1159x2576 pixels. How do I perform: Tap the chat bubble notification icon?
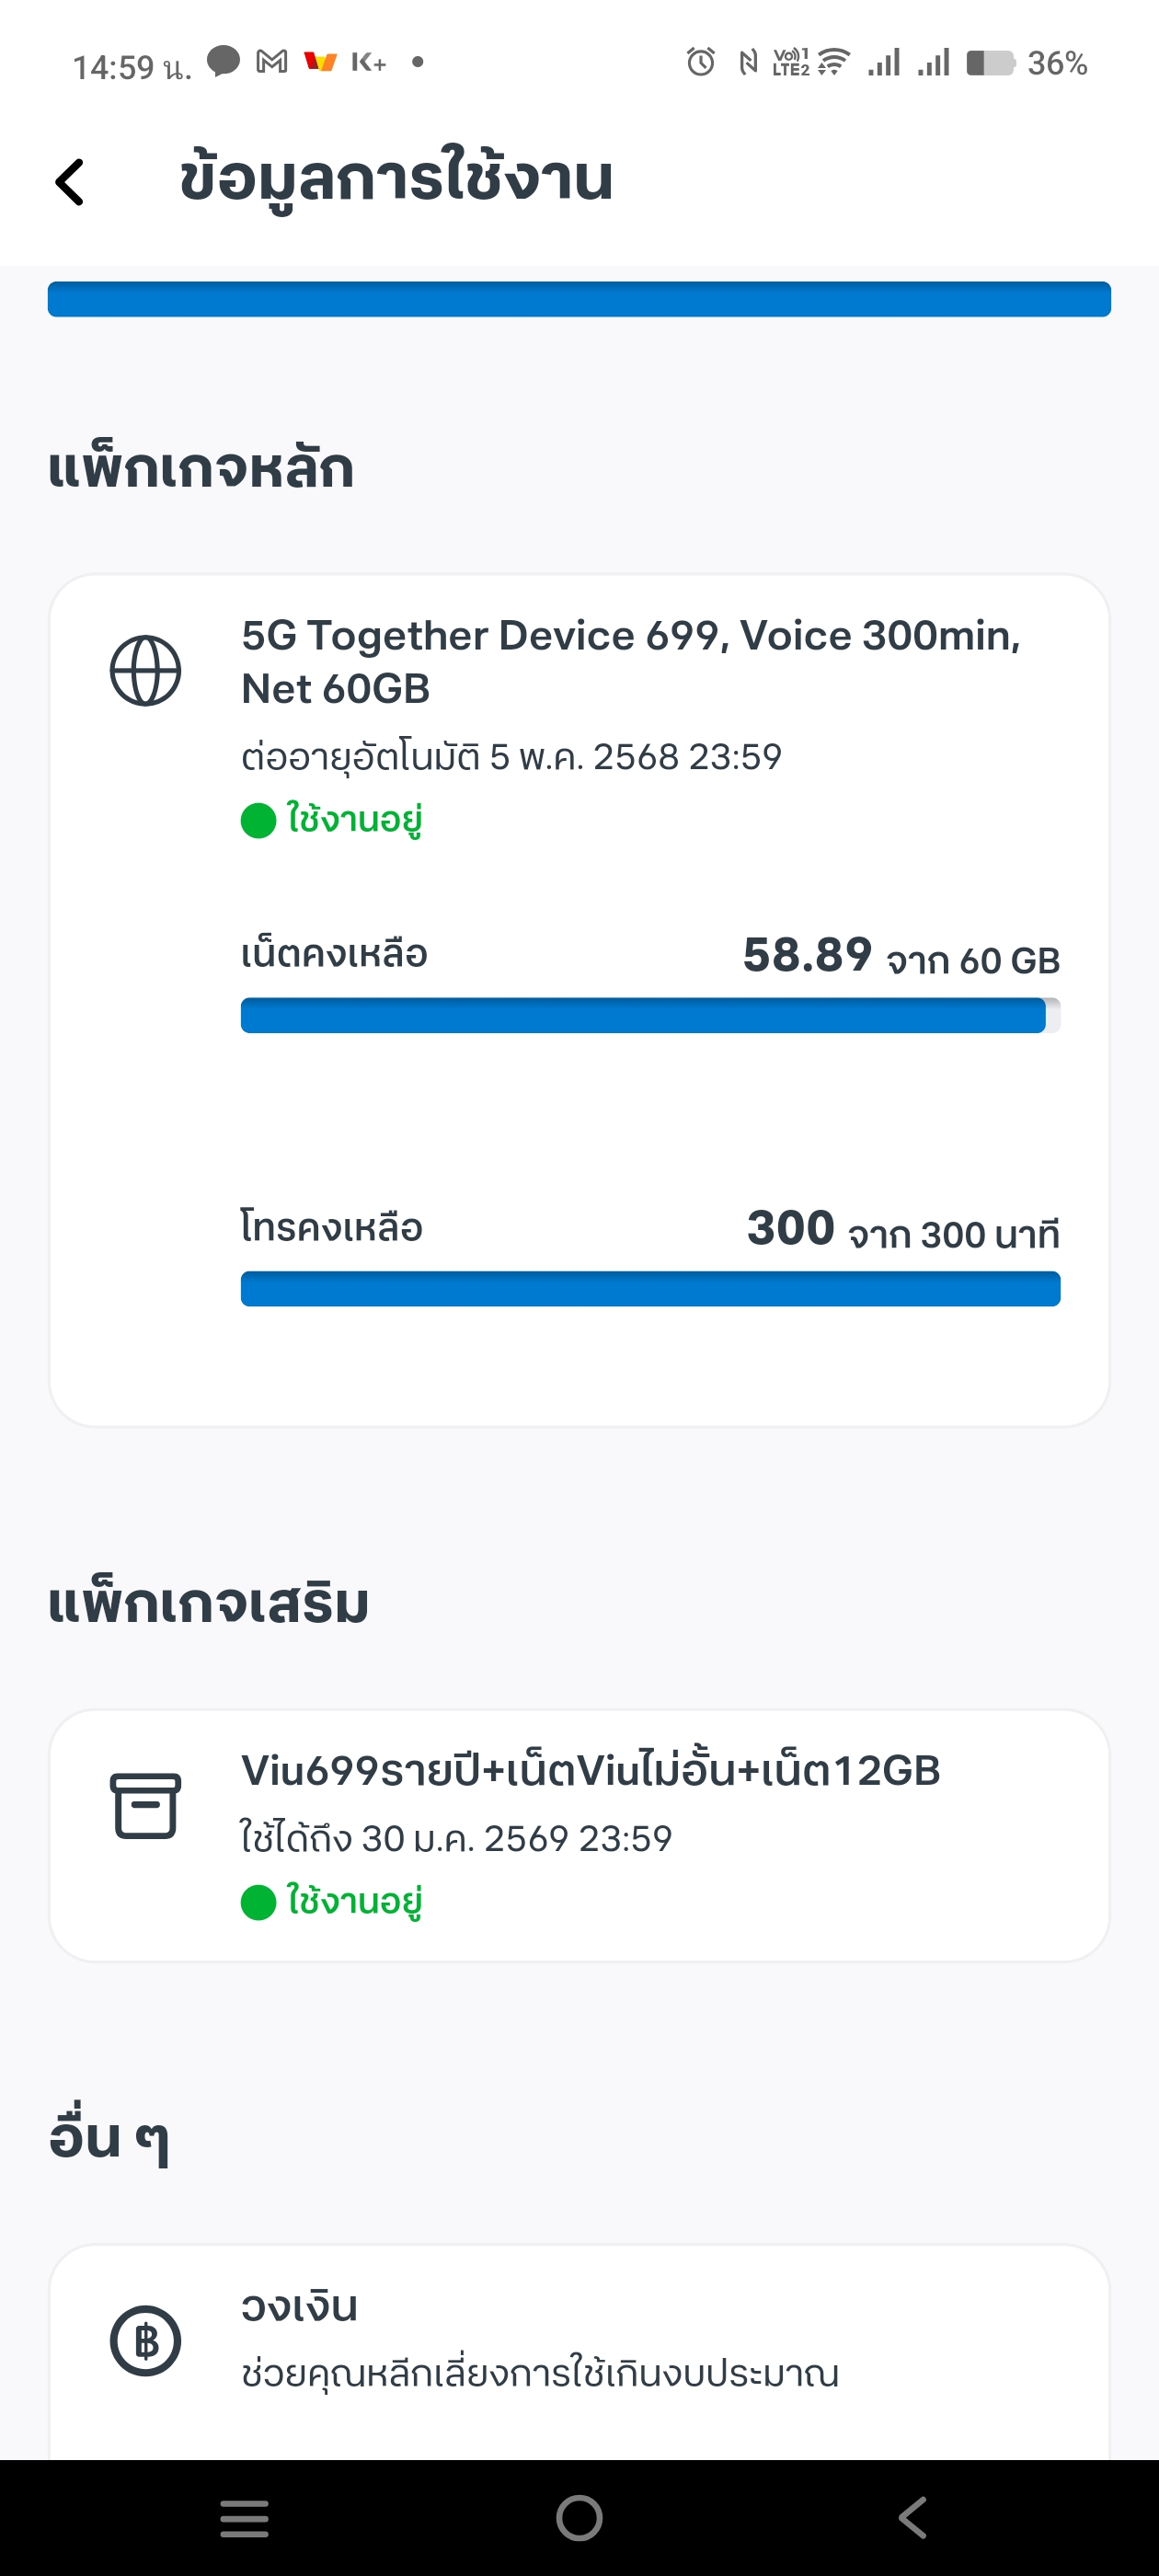[223, 61]
